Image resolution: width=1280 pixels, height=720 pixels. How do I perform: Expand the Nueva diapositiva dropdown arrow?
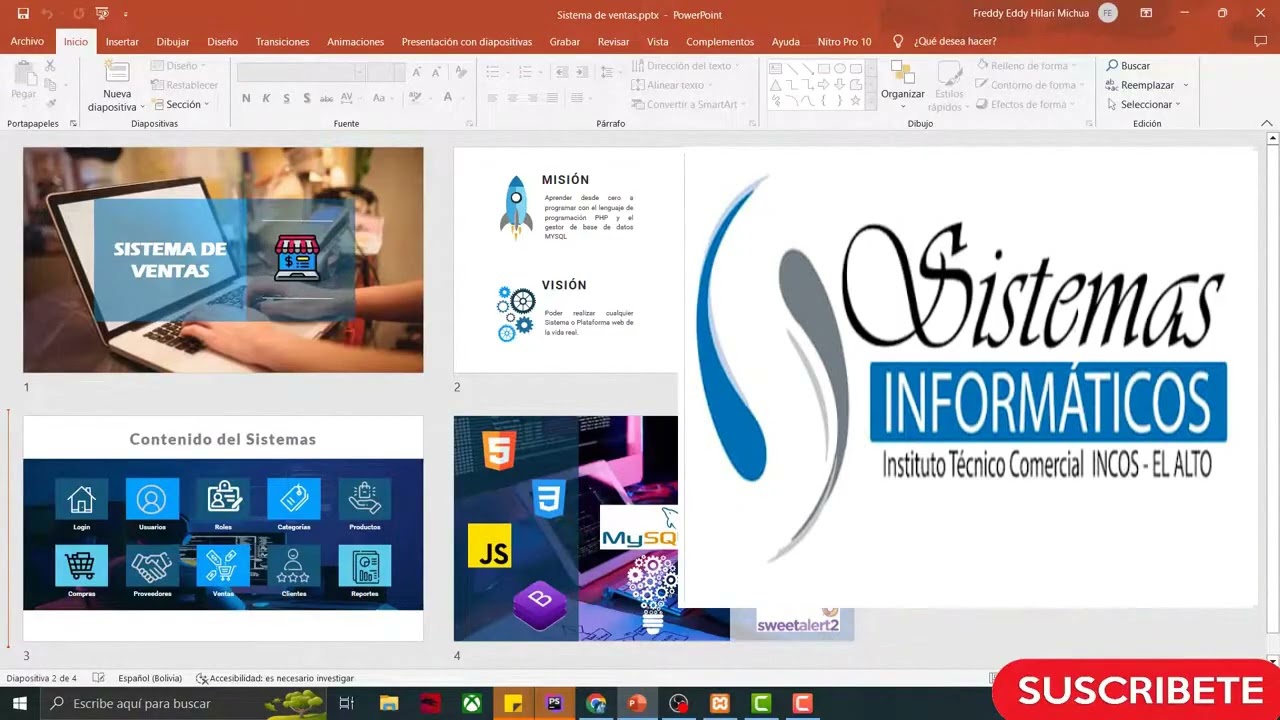point(142,107)
